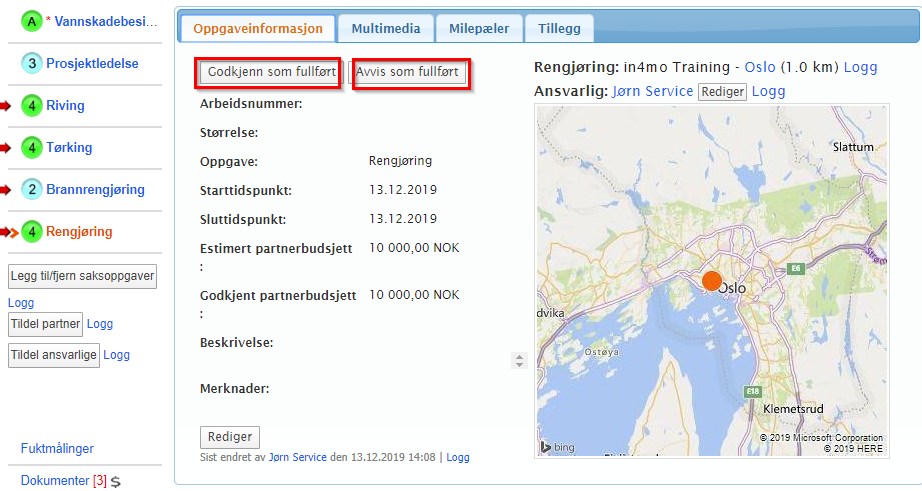Click the green 4 circle beside Rengjøring
Viewport: 922px width, 491px height.
32,232
